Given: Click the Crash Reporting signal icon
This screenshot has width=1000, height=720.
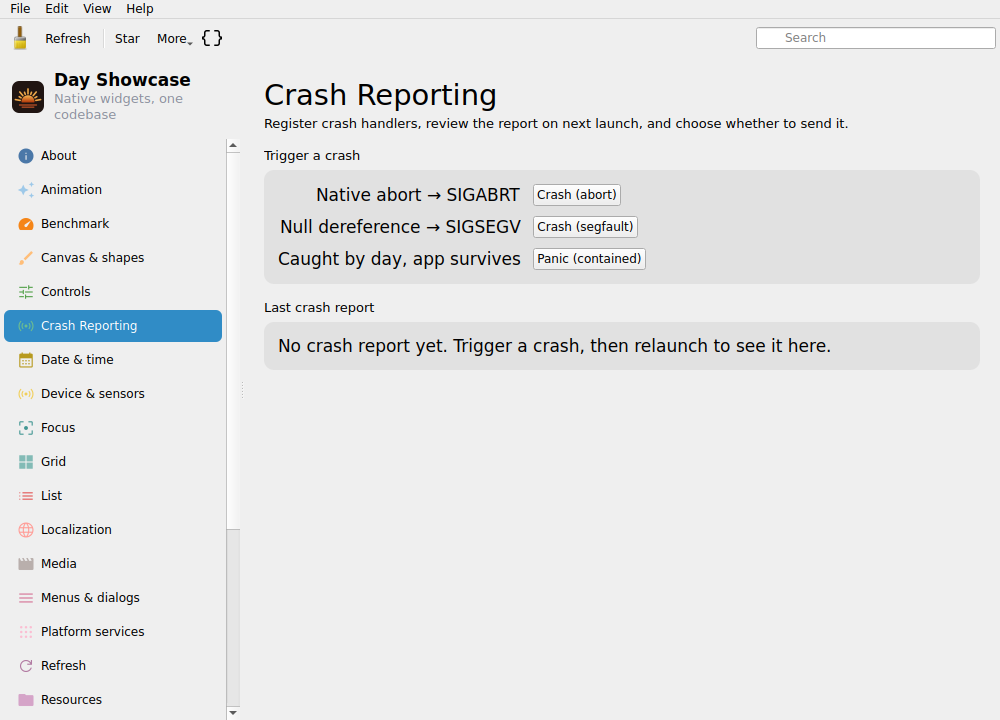Looking at the screenshot, I should click(x=26, y=326).
